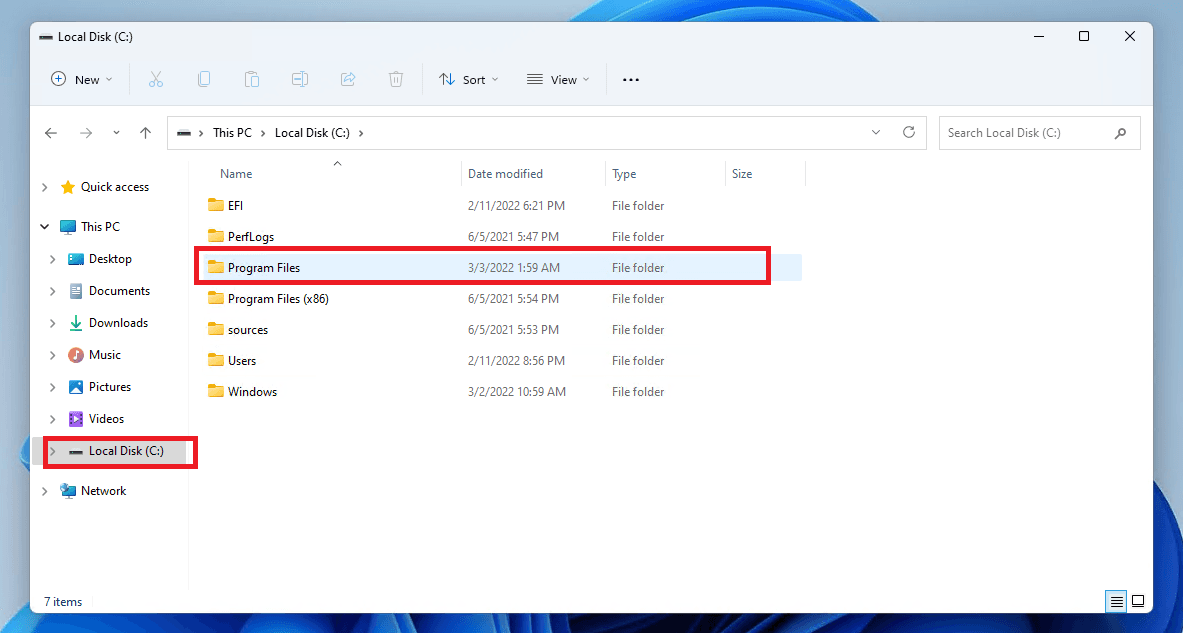Click the Rename icon in toolbar
The height and width of the screenshot is (633, 1183).
pos(300,79)
